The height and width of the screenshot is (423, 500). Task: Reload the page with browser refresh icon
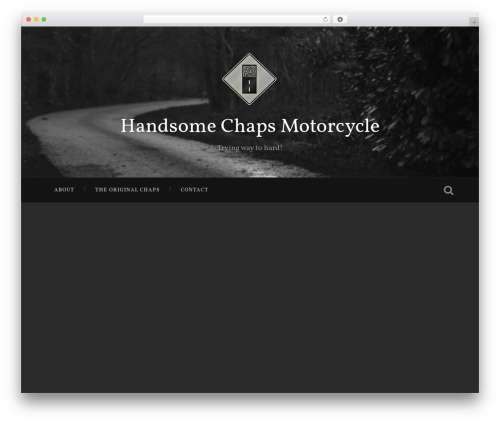[325, 19]
